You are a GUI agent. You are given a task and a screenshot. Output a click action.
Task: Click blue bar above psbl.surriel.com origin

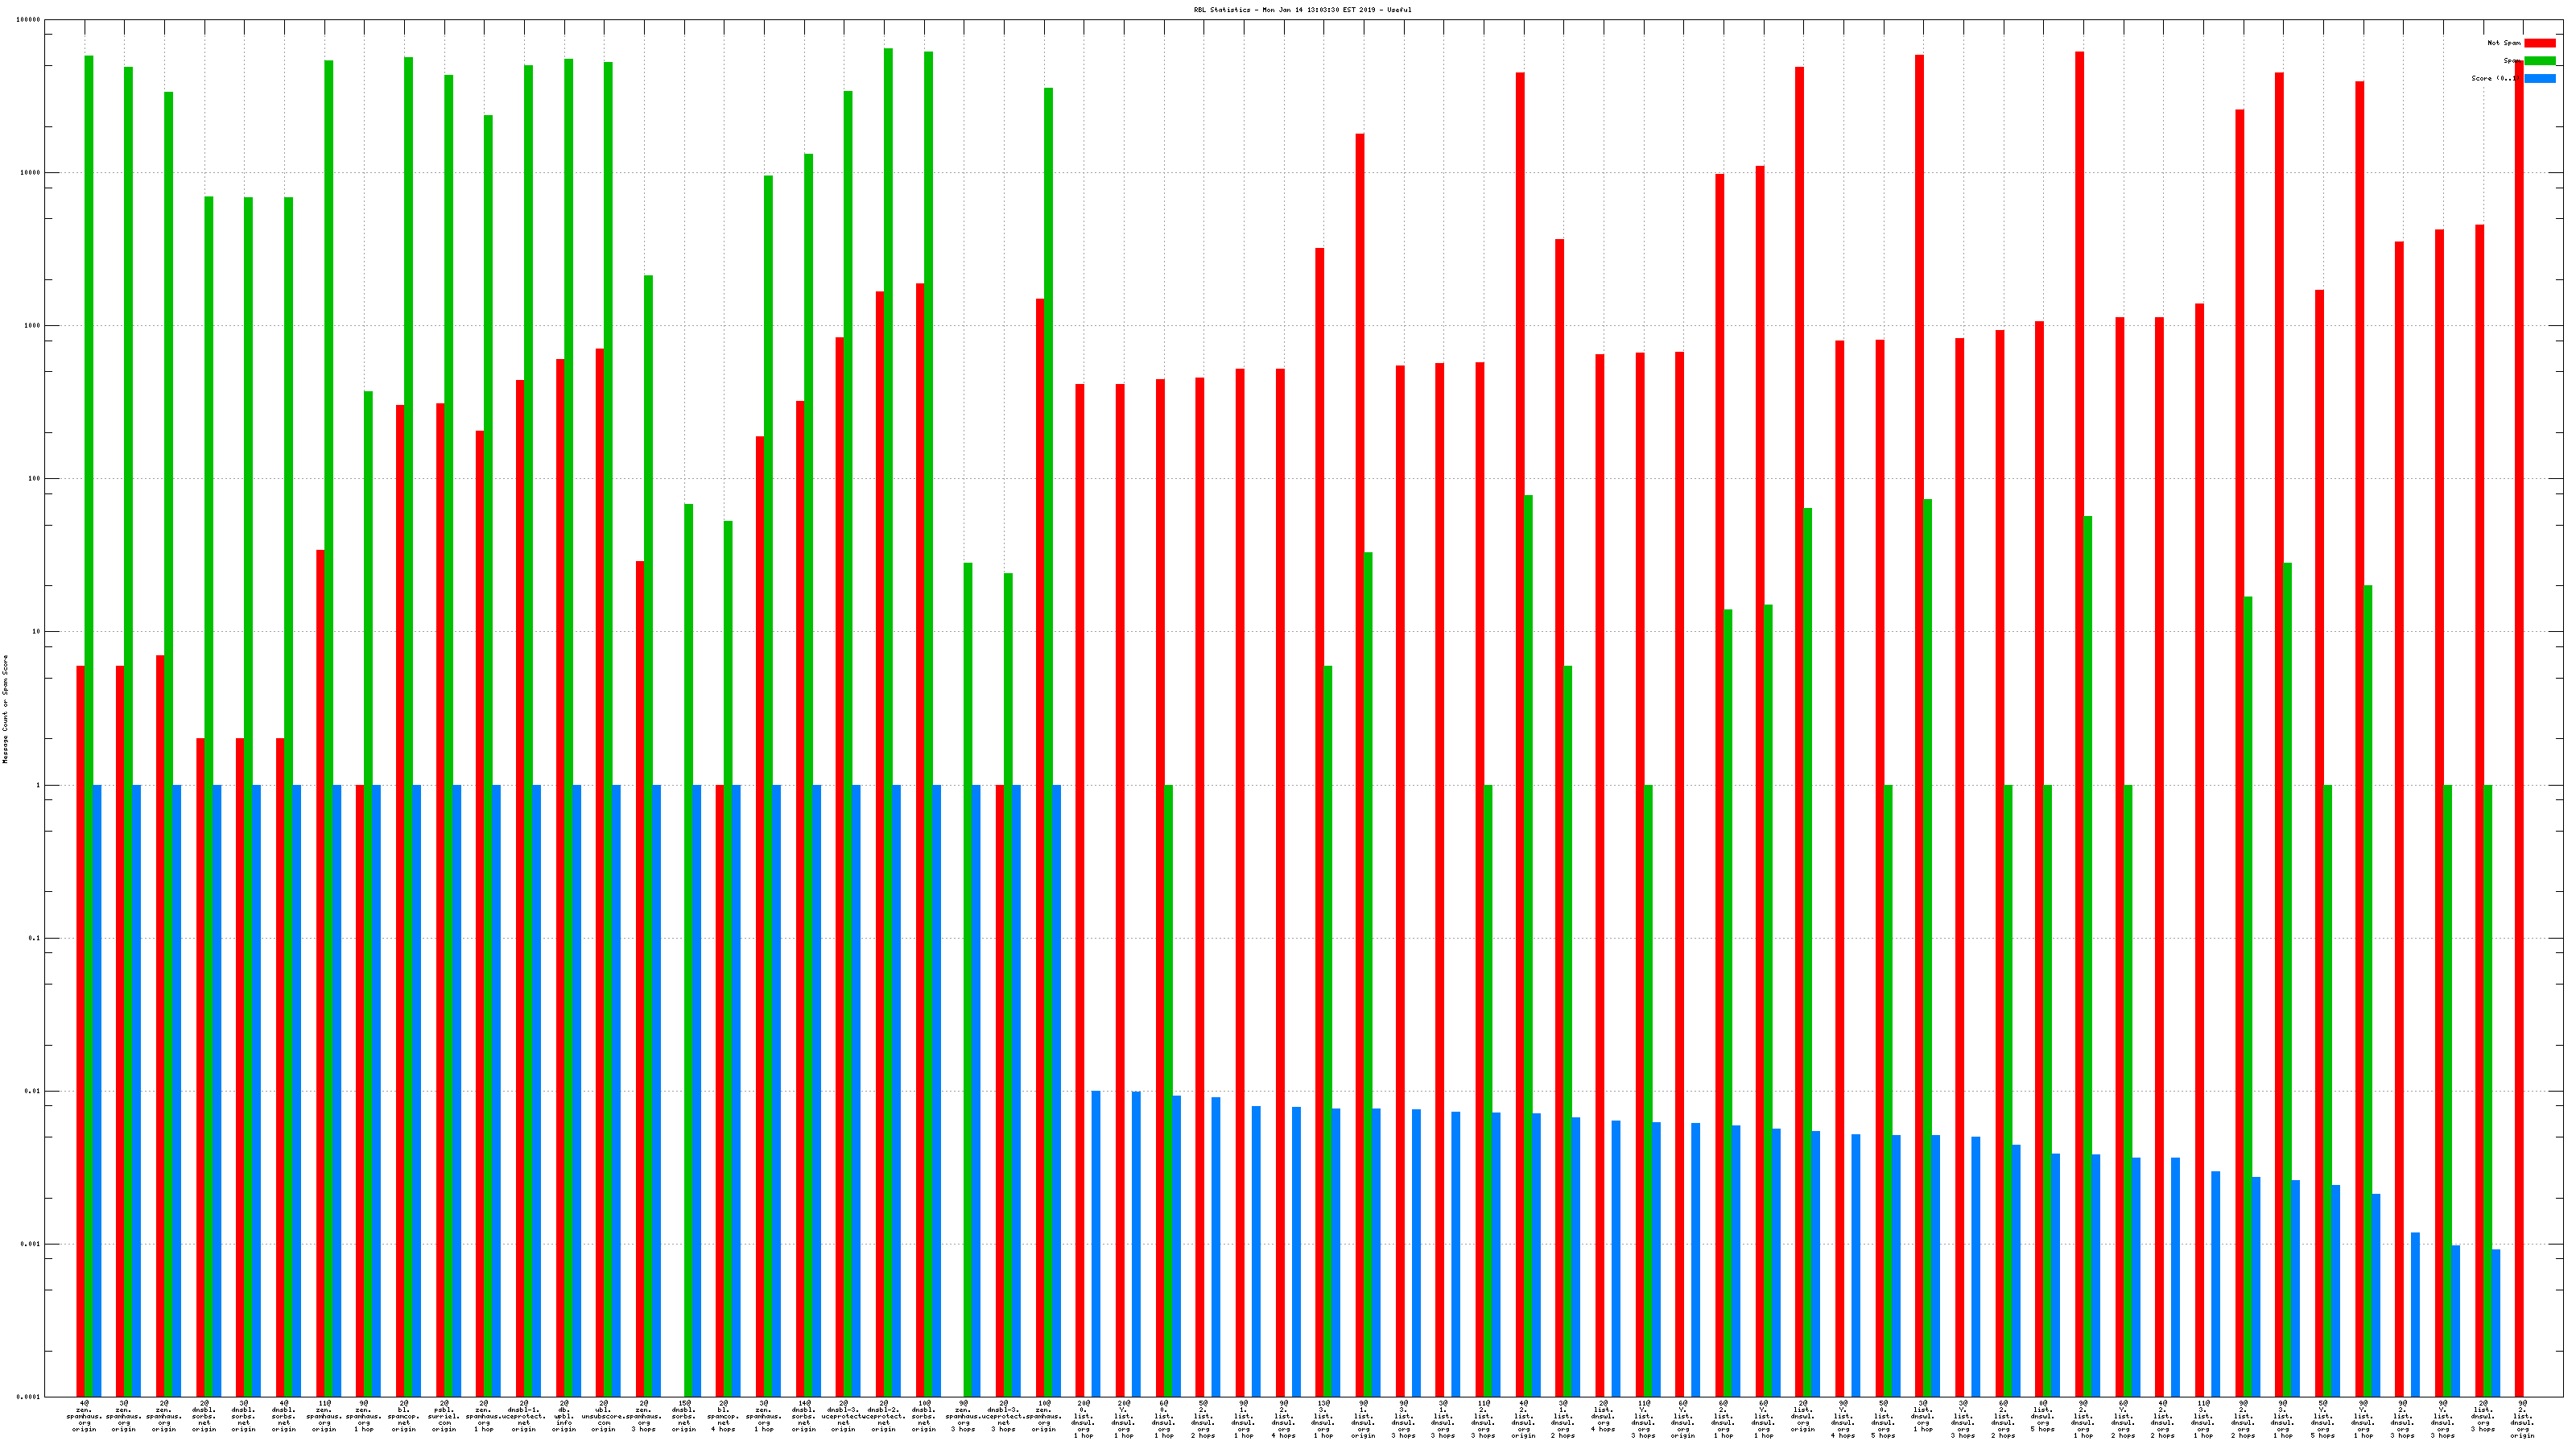click(457, 1090)
